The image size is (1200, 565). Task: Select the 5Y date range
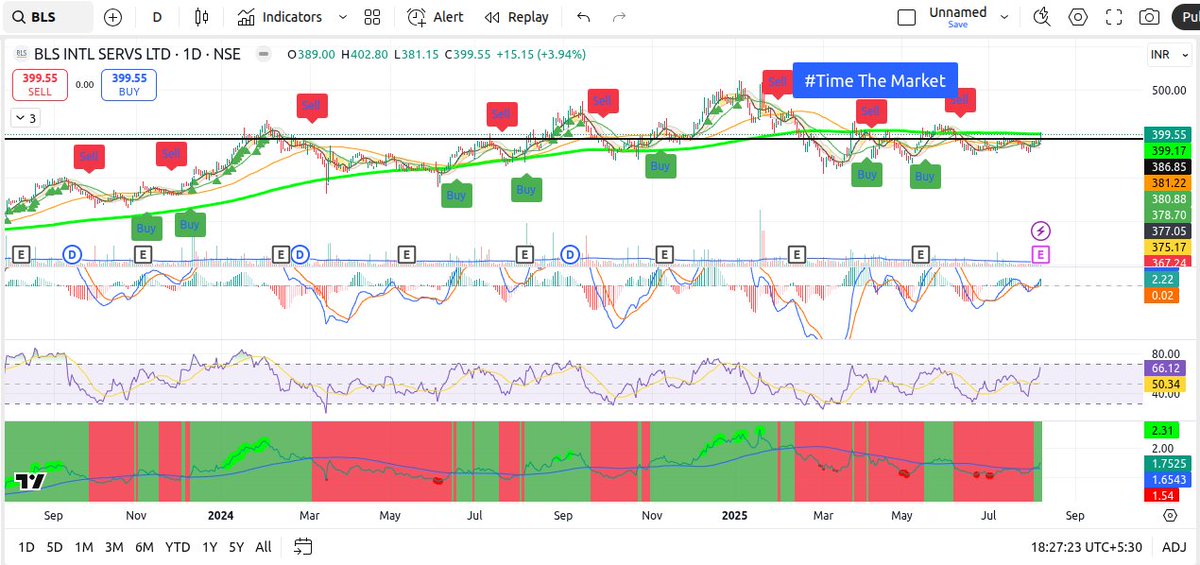236,547
